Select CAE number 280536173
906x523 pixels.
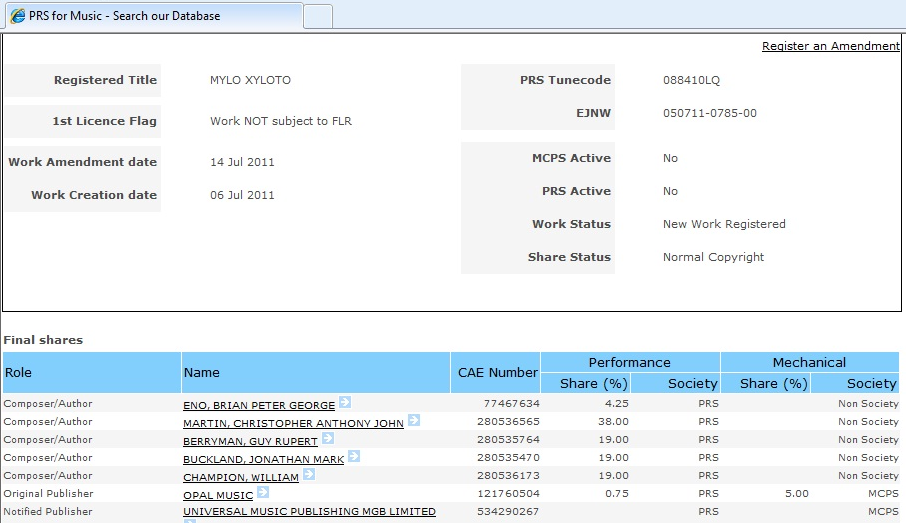coord(508,475)
